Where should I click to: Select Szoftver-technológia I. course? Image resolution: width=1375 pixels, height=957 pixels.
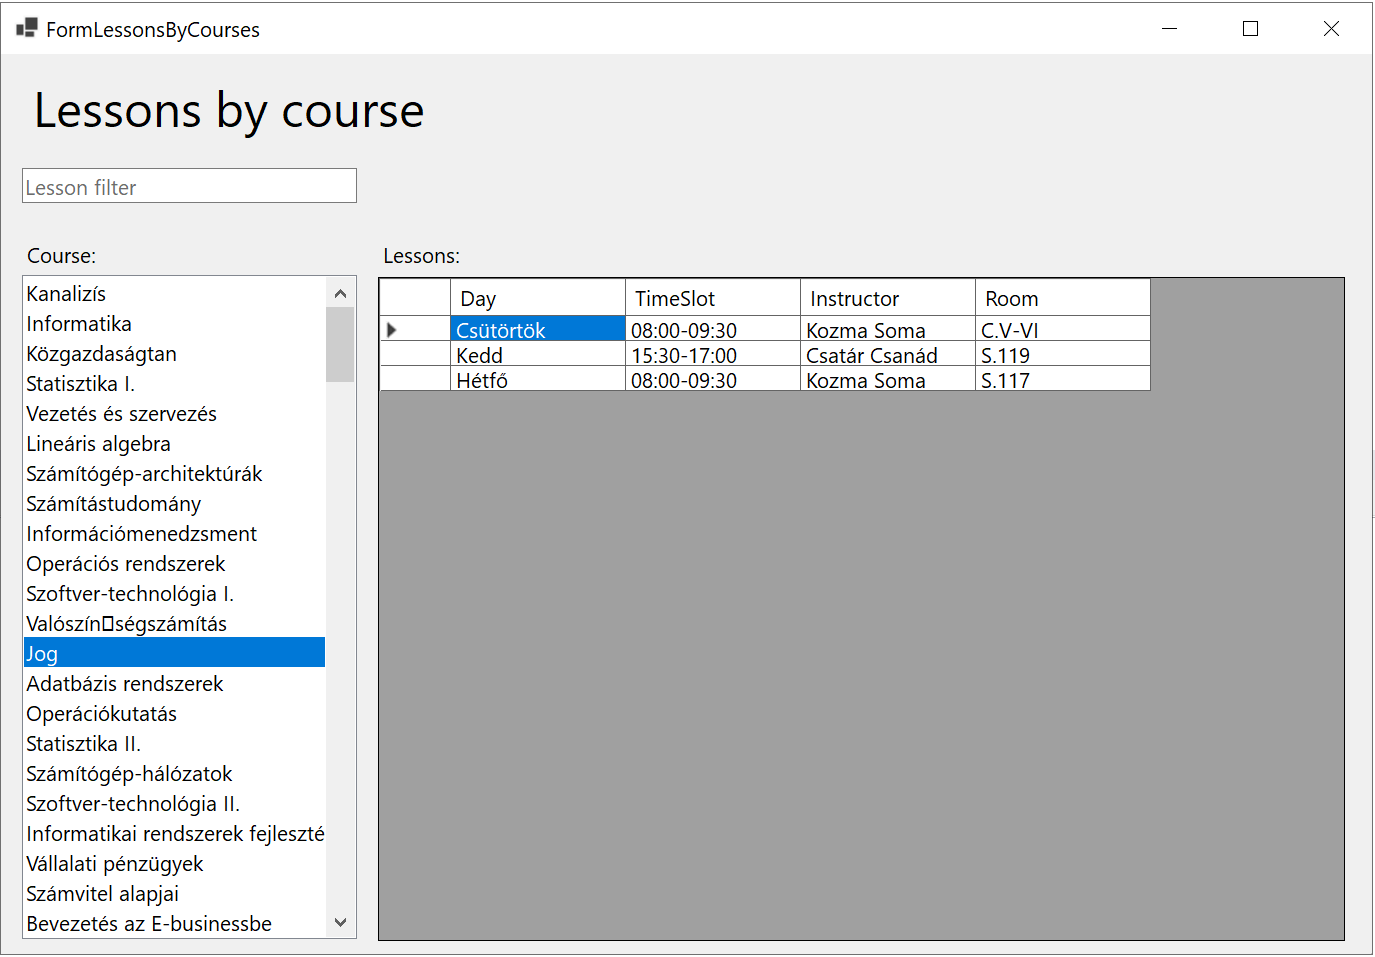(x=175, y=593)
